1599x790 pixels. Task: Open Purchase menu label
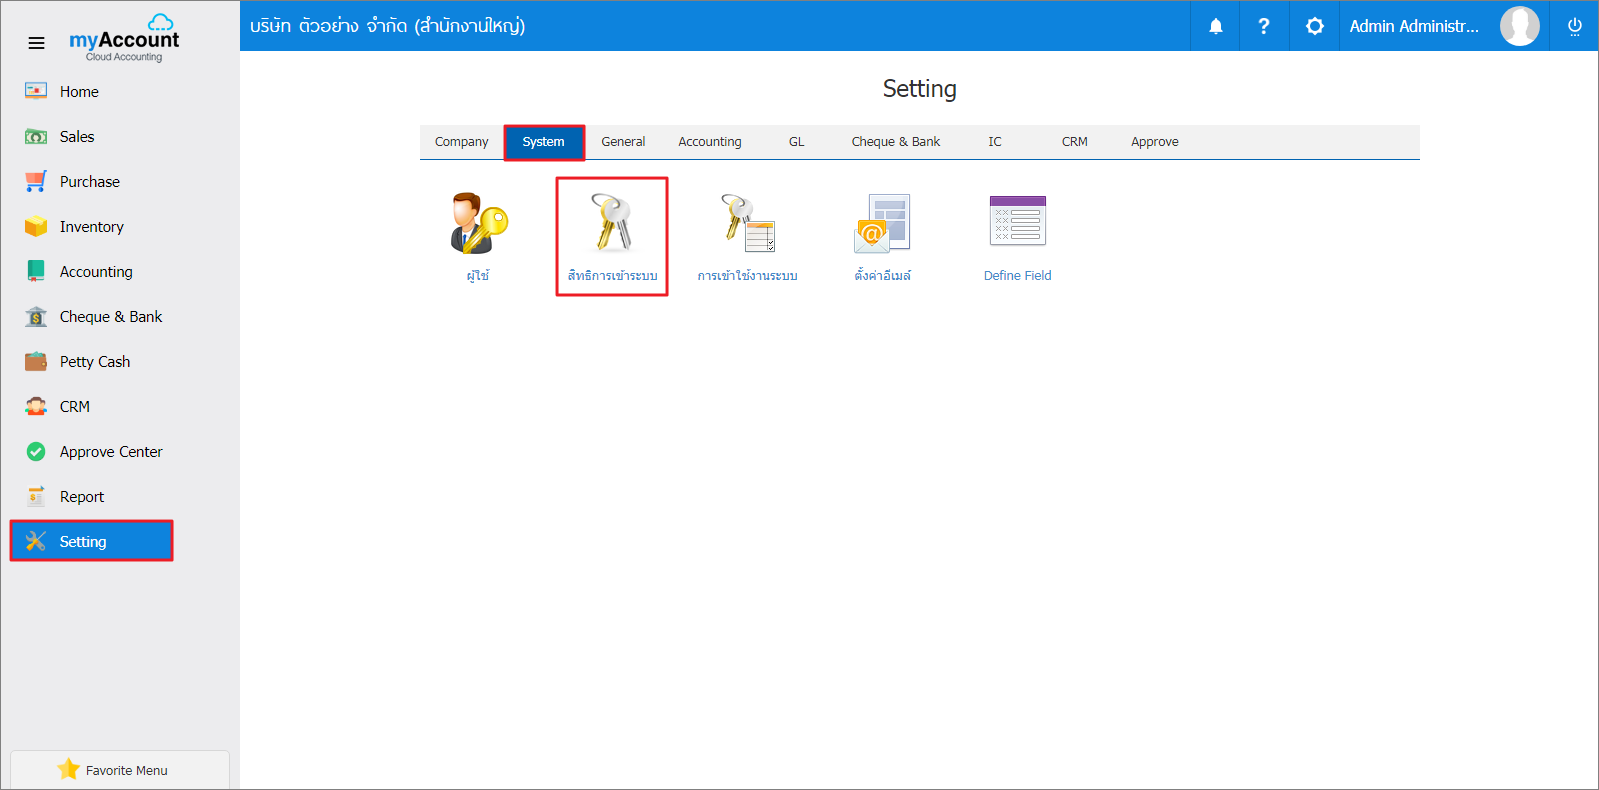tap(90, 182)
